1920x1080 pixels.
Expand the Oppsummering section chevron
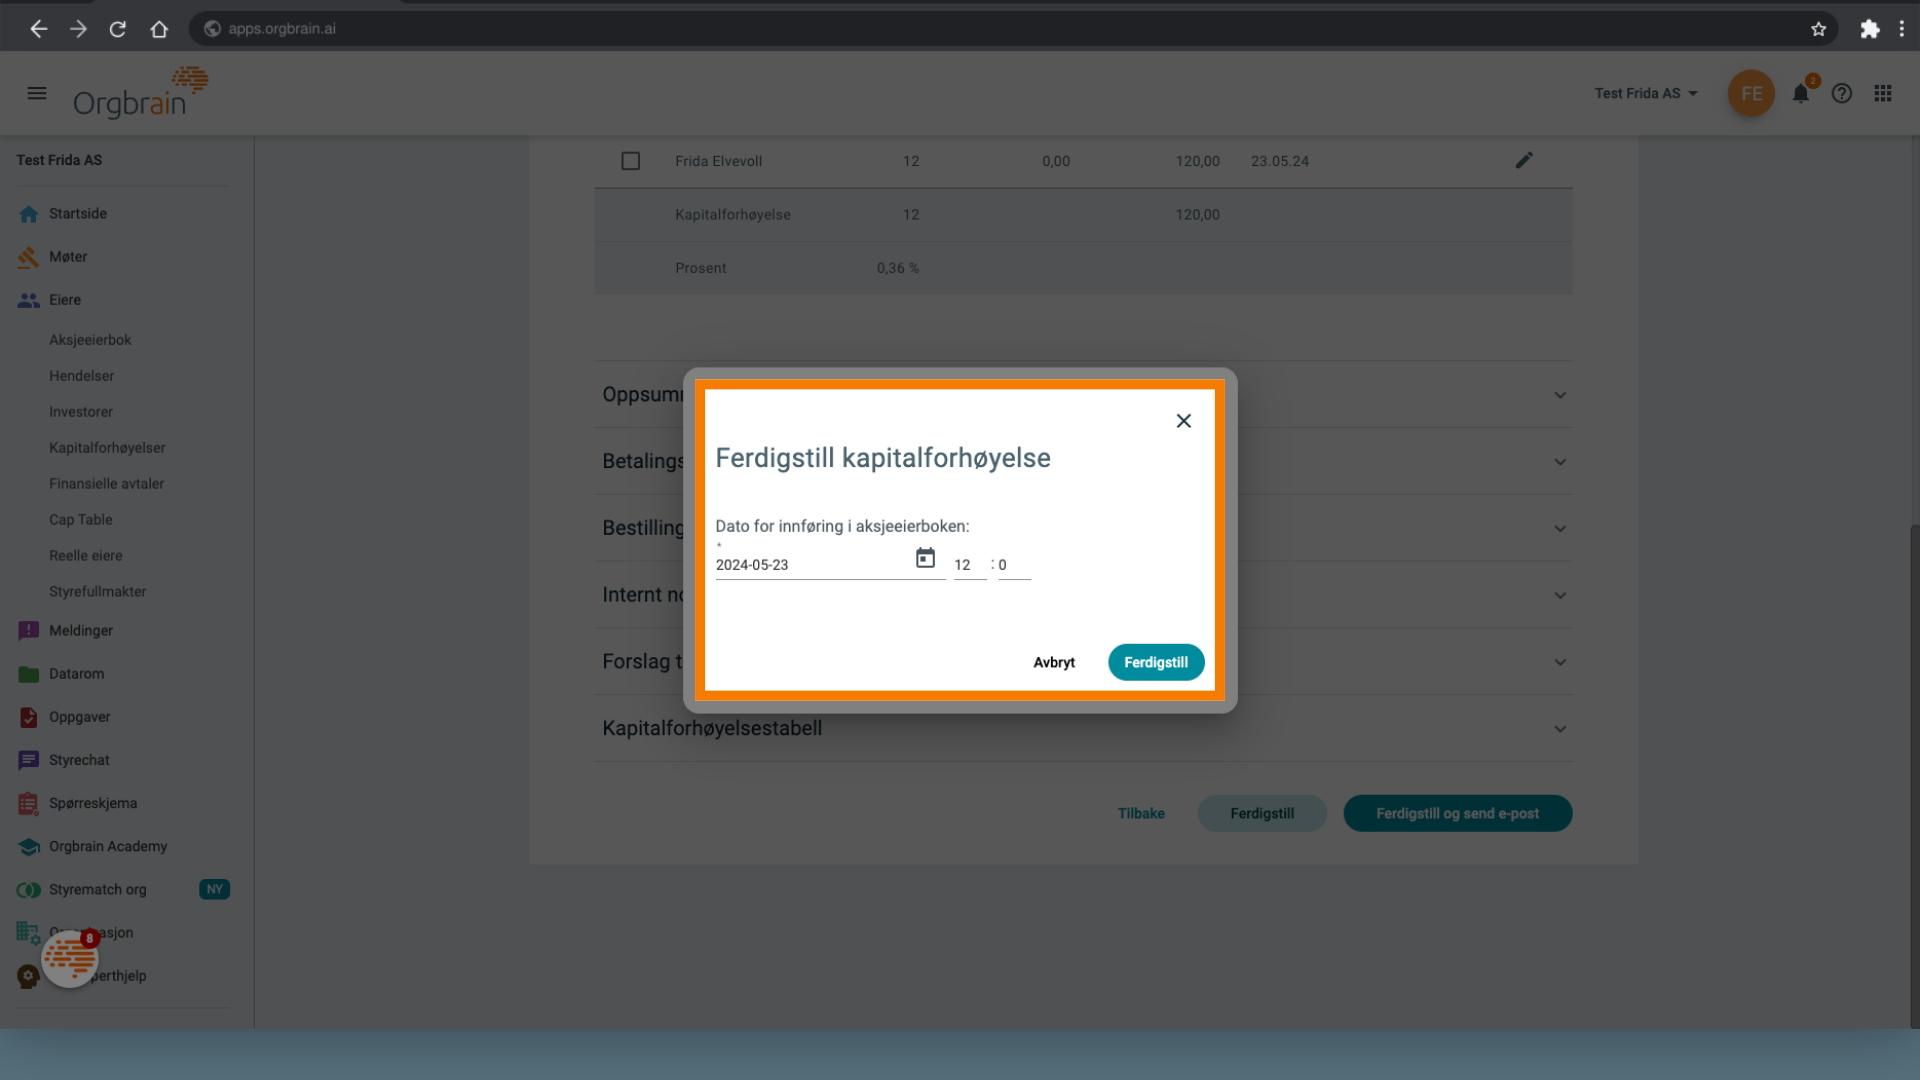pyautogui.click(x=1560, y=395)
